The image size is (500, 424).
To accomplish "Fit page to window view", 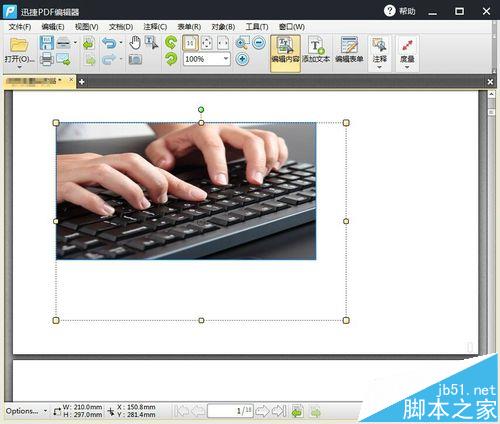I will (207, 43).
